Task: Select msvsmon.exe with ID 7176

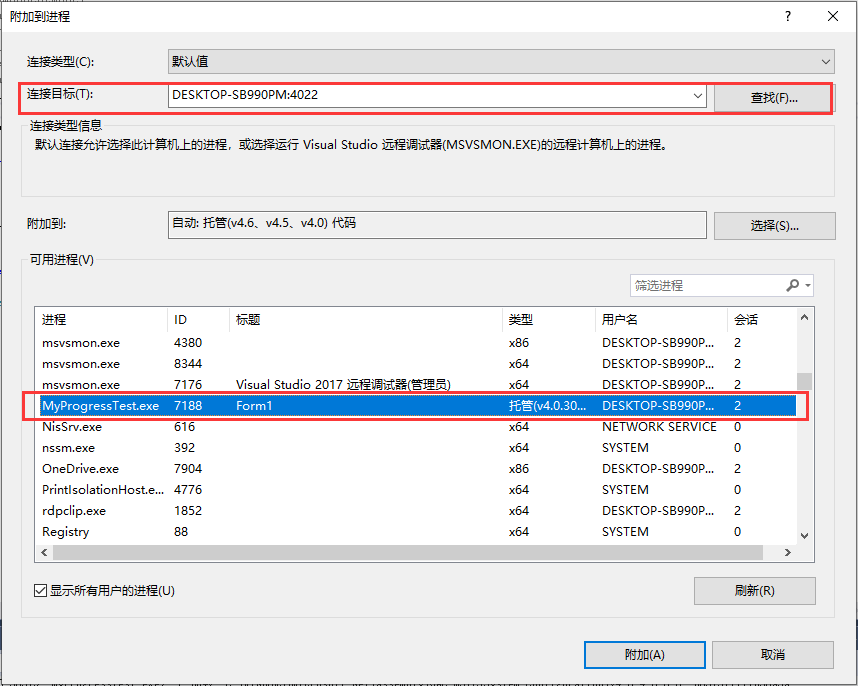Action: [x=418, y=385]
